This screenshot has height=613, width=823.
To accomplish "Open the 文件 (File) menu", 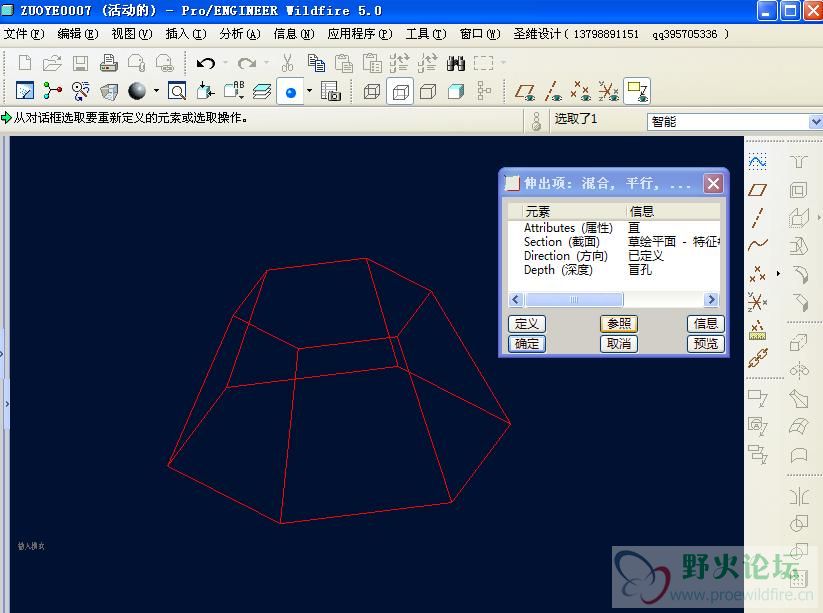I will (24, 34).
